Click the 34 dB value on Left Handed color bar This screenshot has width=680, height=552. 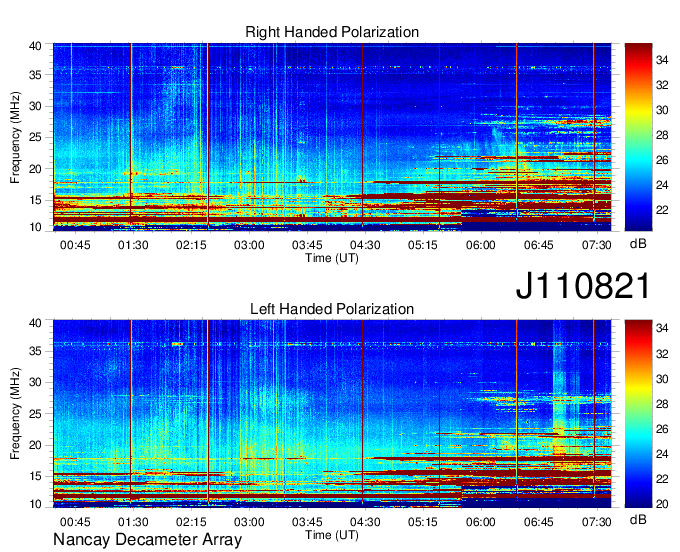[662, 328]
